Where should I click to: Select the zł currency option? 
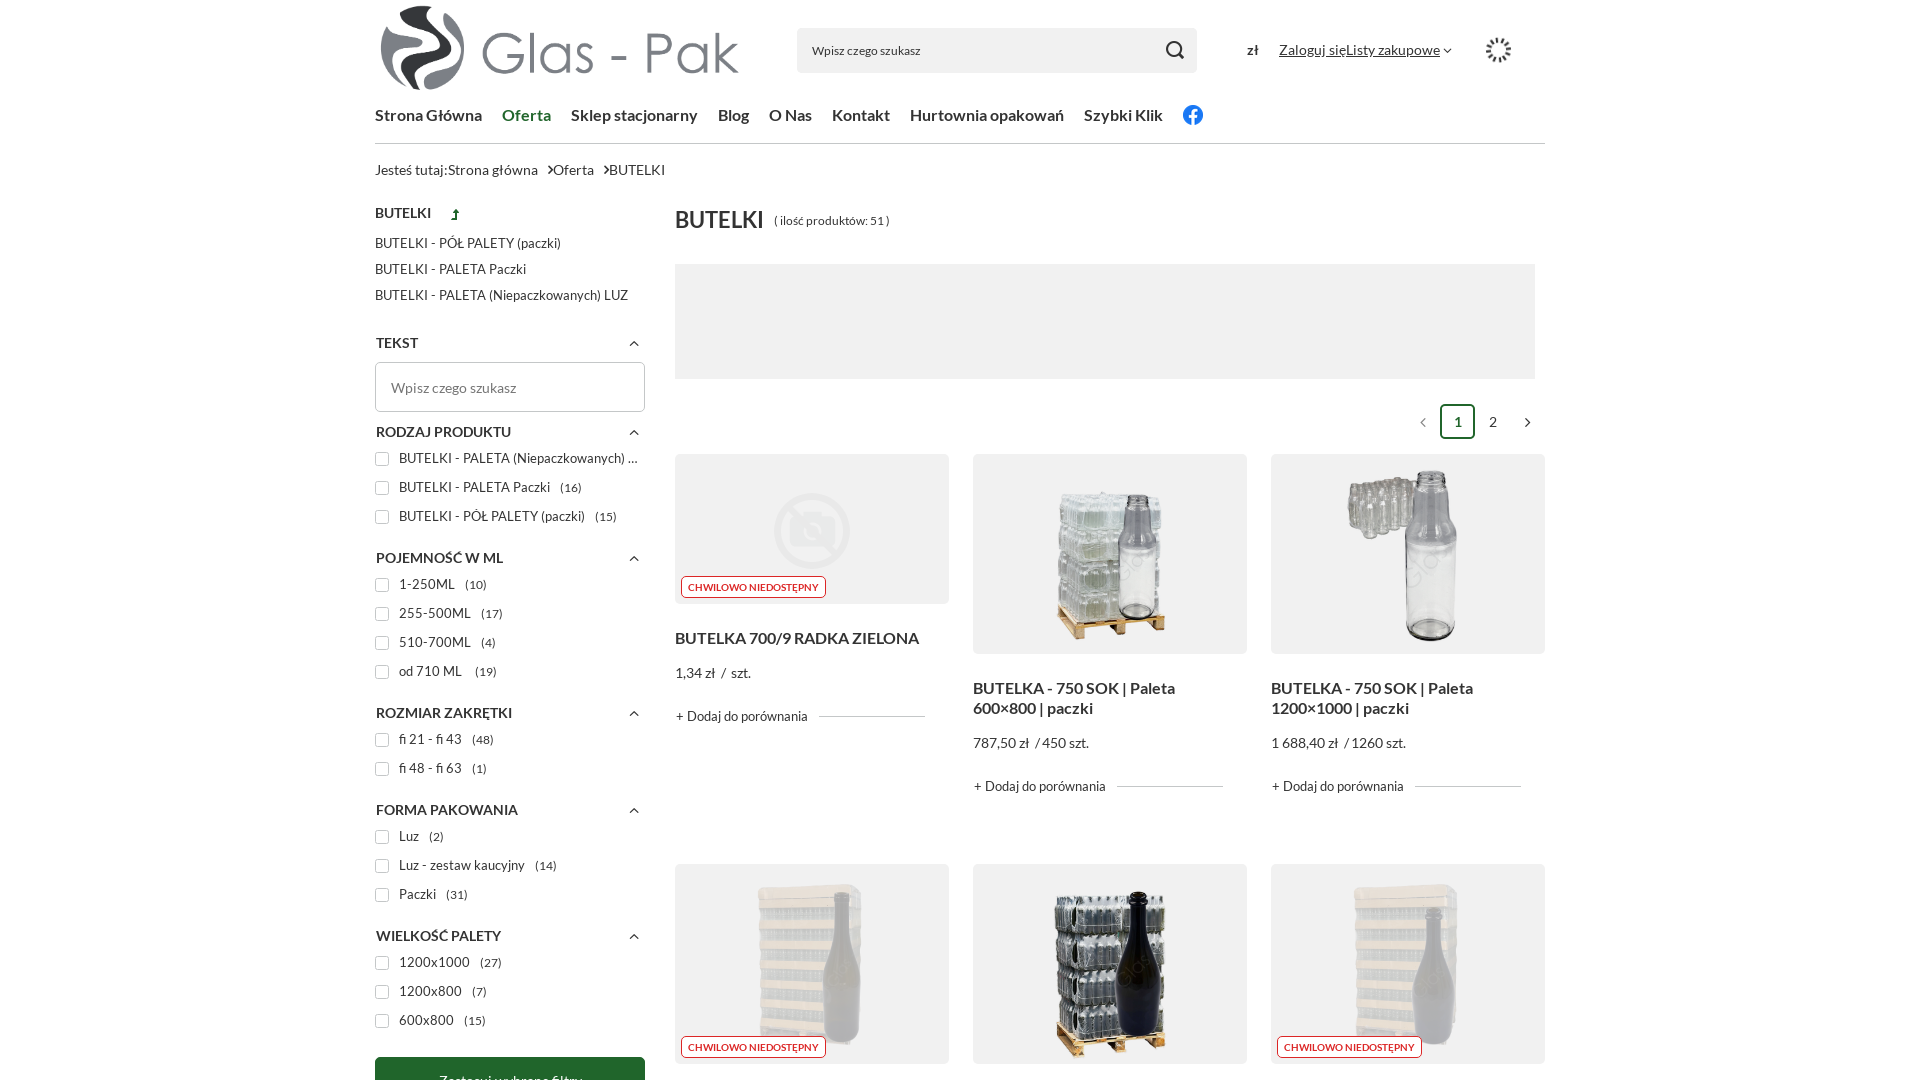tap(1253, 50)
